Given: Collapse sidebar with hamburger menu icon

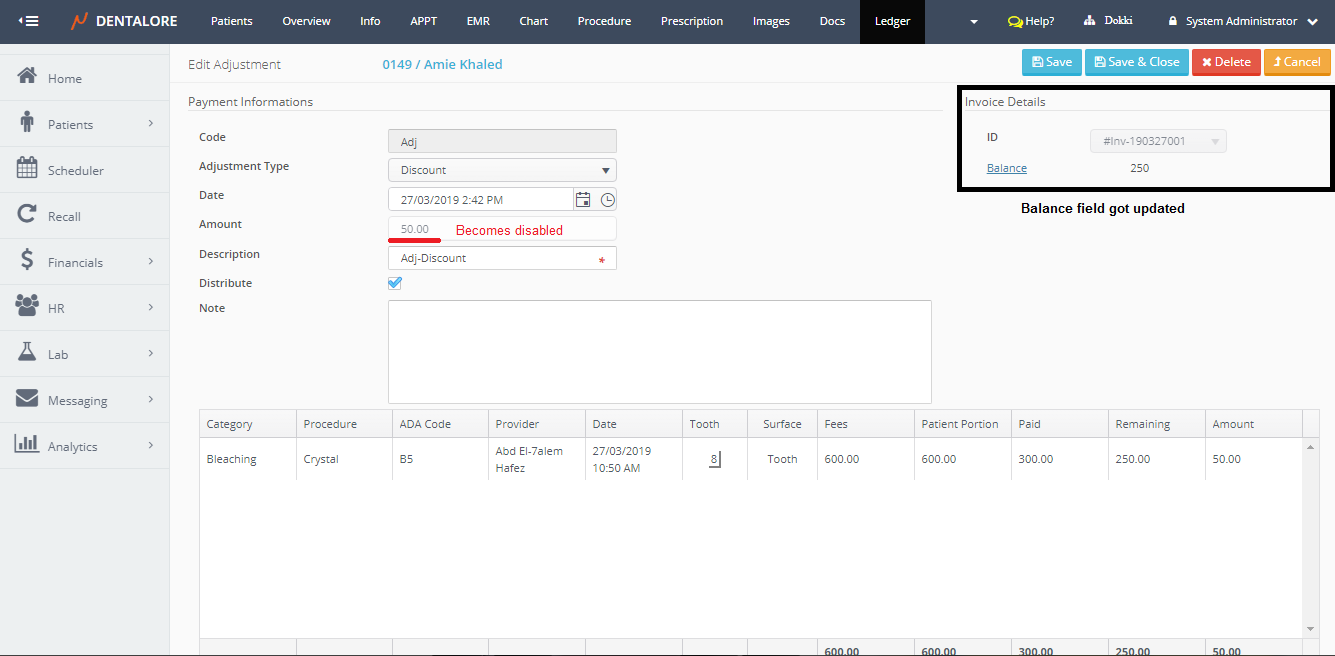Looking at the screenshot, I should [29, 21].
